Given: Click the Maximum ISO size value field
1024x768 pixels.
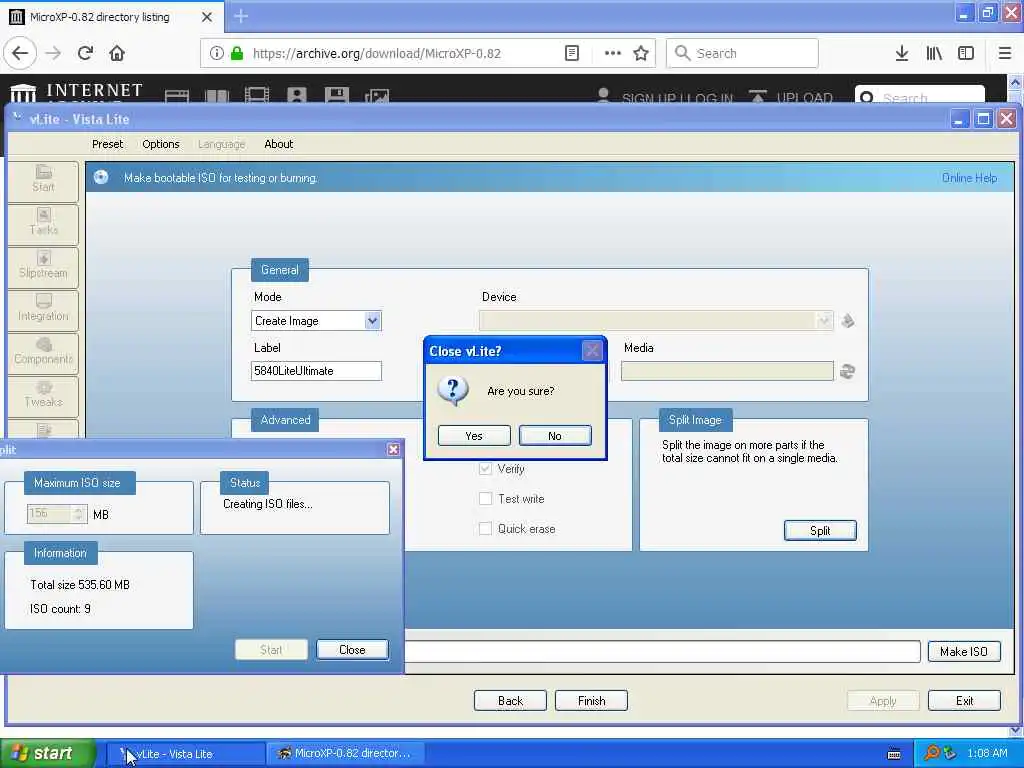Looking at the screenshot, I should 50,514.
